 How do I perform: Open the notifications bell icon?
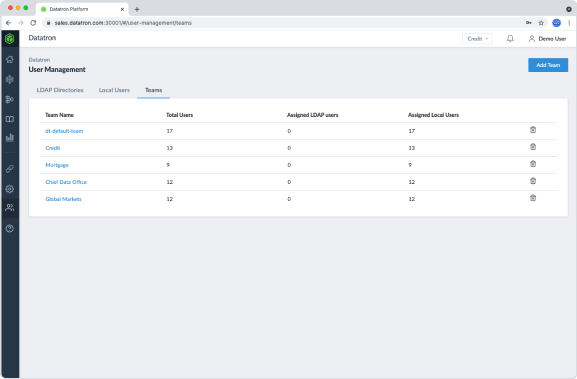tap(510, 39)
